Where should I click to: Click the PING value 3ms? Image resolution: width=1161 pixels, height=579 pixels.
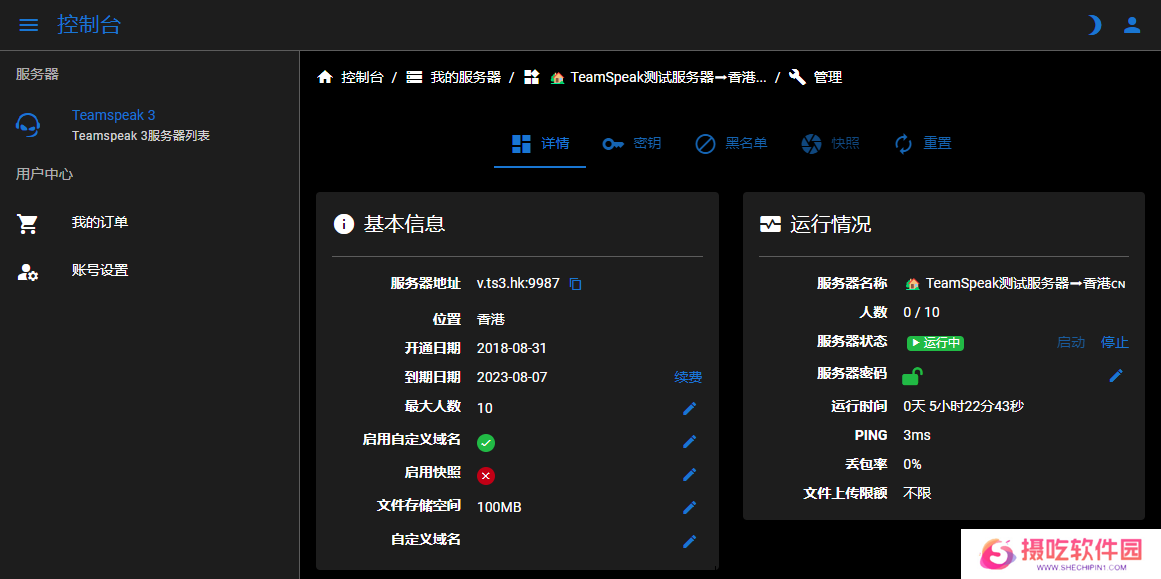(917, 435)
